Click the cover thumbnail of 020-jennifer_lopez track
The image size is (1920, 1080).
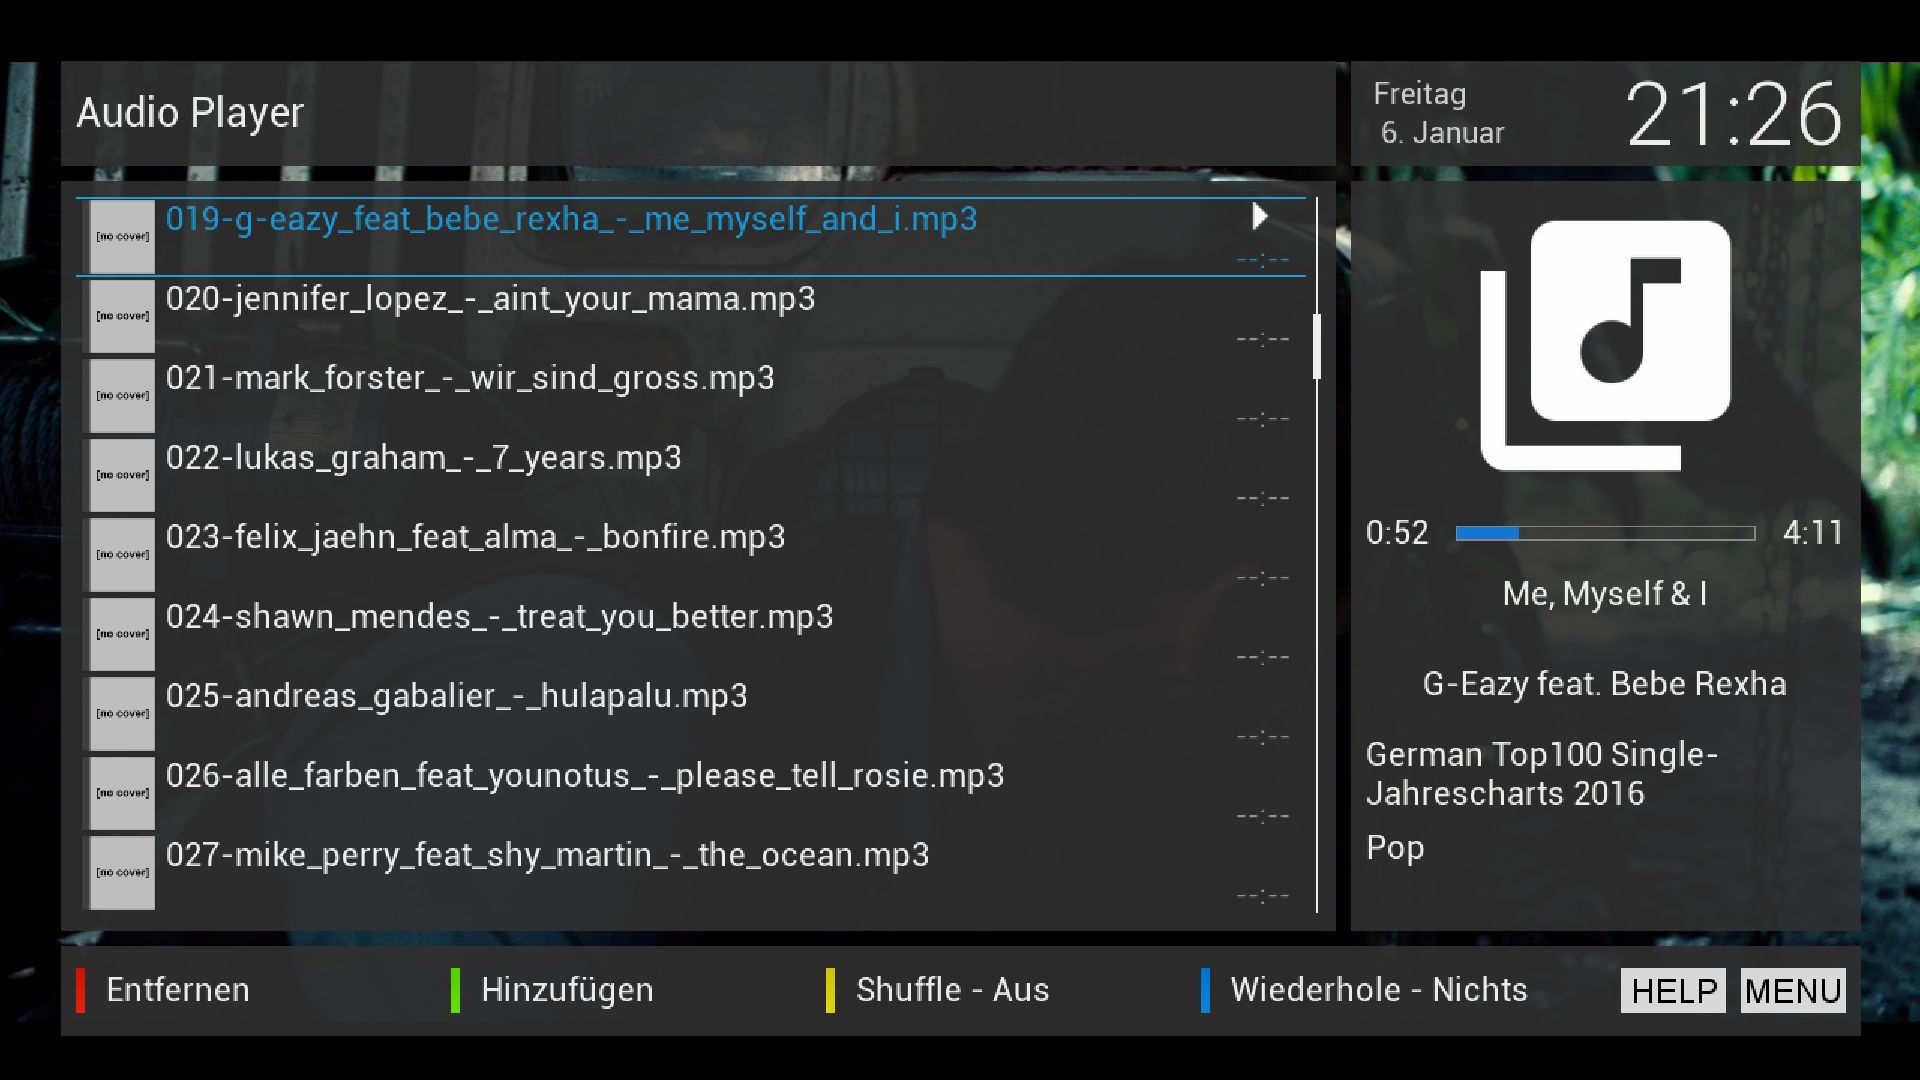121,316
